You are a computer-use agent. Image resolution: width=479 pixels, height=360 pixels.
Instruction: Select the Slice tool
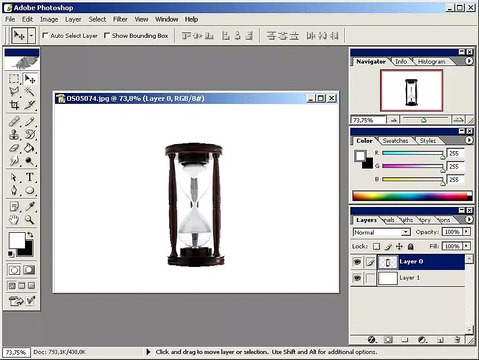pos(30,105)
